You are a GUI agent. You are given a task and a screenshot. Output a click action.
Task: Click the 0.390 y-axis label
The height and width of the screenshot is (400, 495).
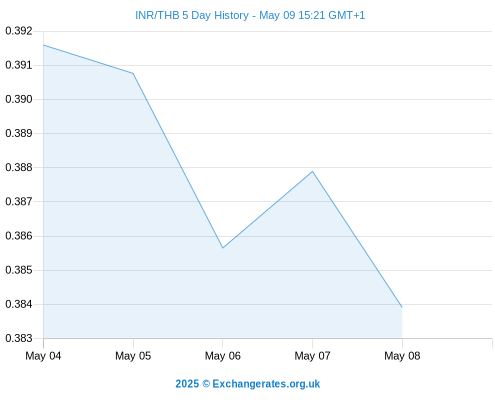tap(19, 99)
